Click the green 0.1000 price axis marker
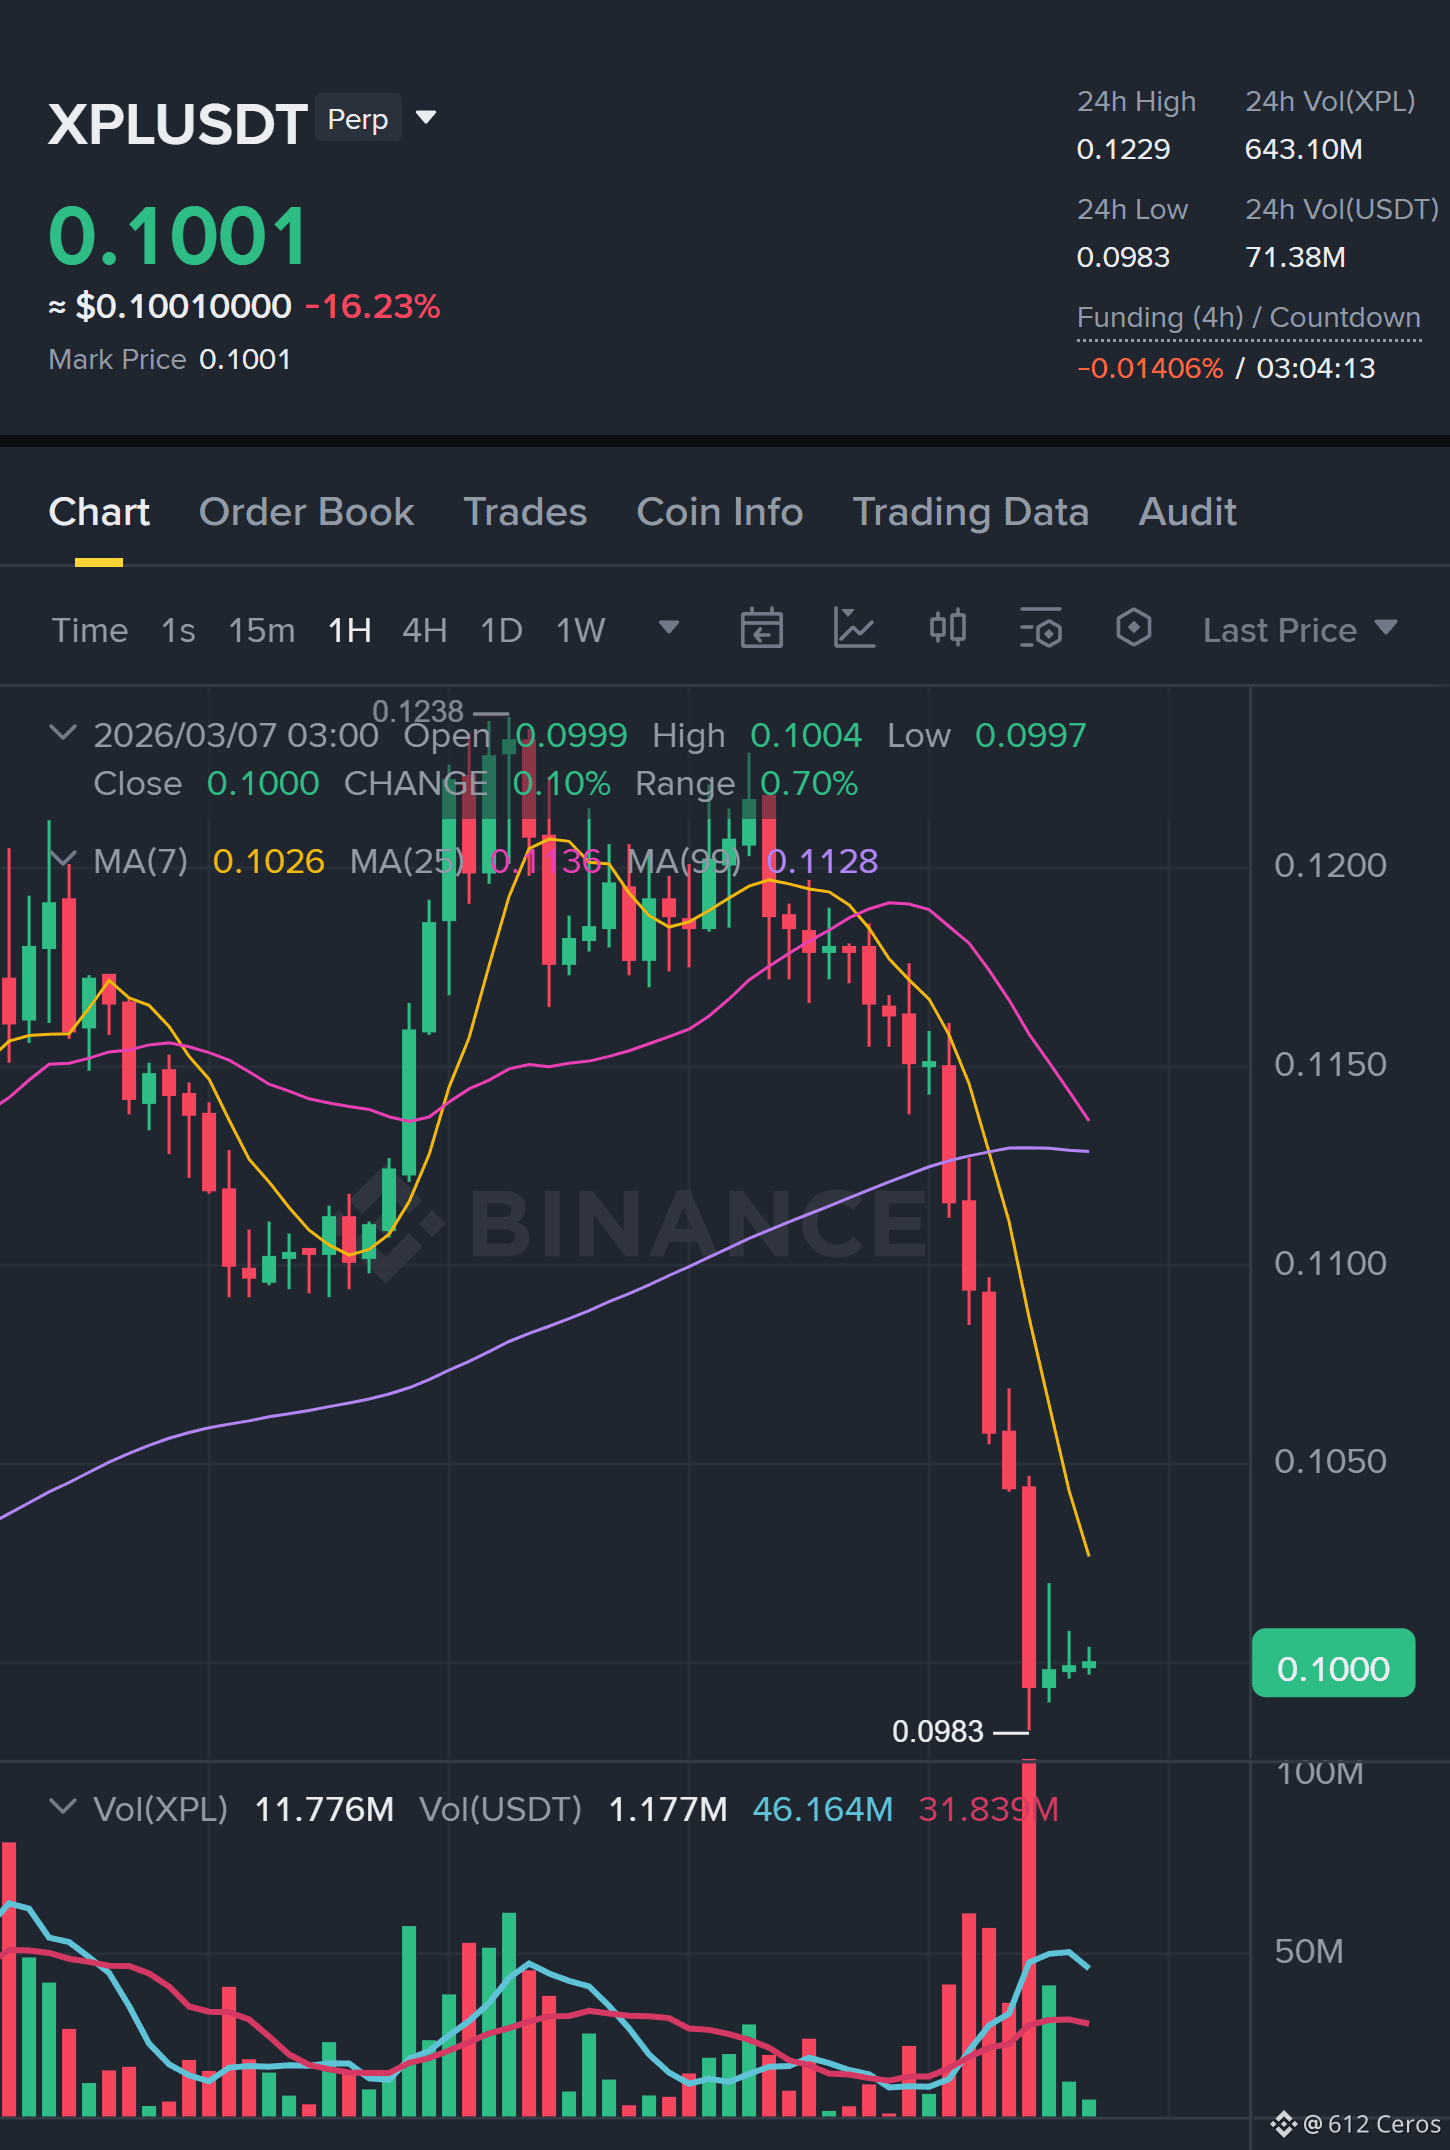 point(1333,1663)
